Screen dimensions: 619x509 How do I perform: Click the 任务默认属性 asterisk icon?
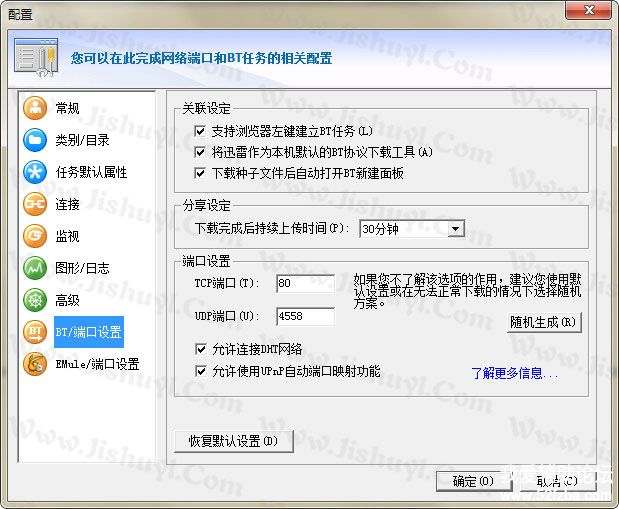click(35, 172)
